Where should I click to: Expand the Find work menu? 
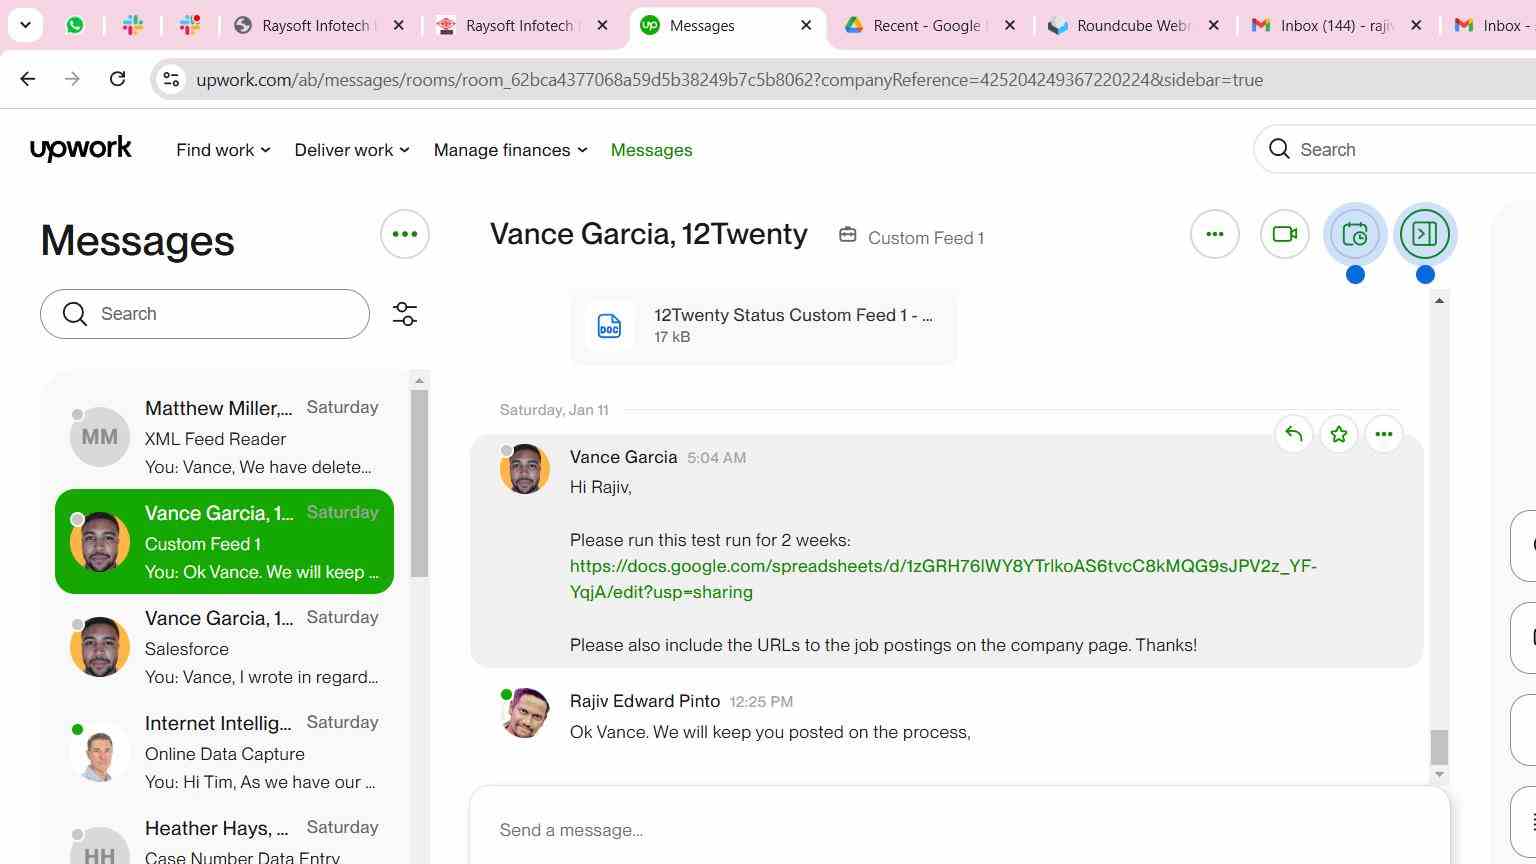click(223, 150)
